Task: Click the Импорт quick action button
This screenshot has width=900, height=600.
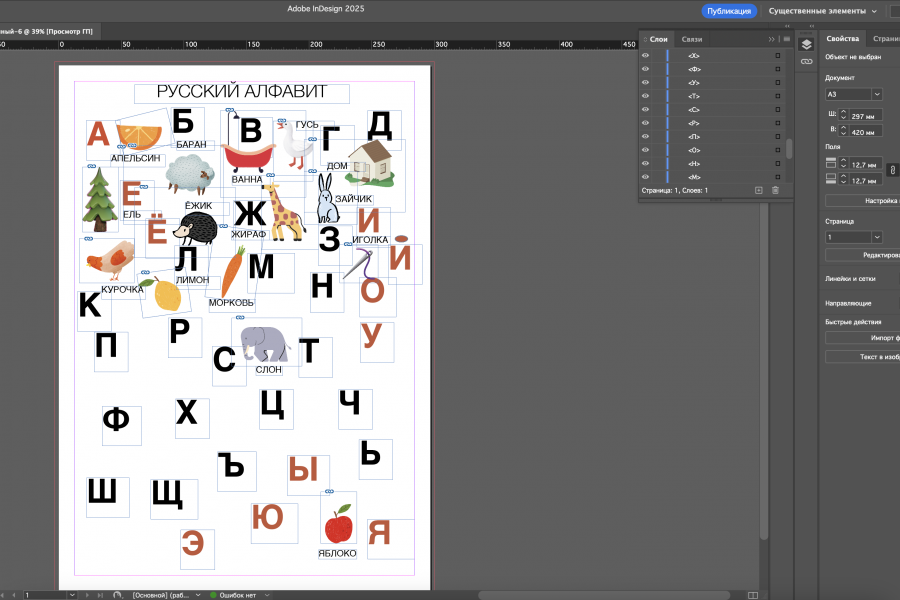Action: (863, 338)
